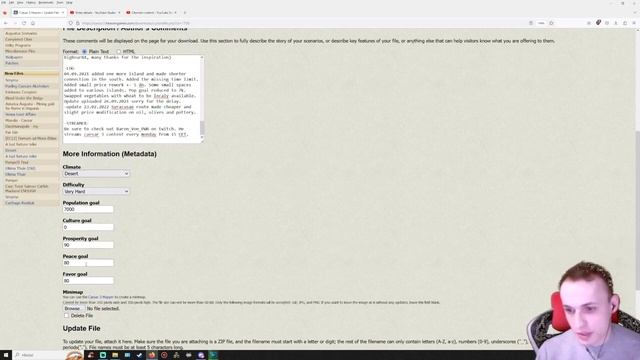Open the Windows Start menu
Viewport: 640px width, 360px height.
pos(6,355)
